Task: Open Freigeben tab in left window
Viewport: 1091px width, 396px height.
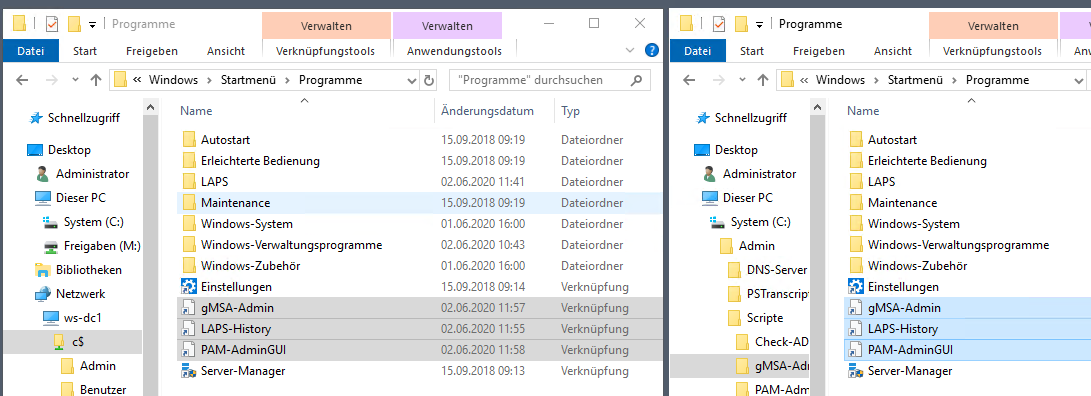Action: point(152,51)
